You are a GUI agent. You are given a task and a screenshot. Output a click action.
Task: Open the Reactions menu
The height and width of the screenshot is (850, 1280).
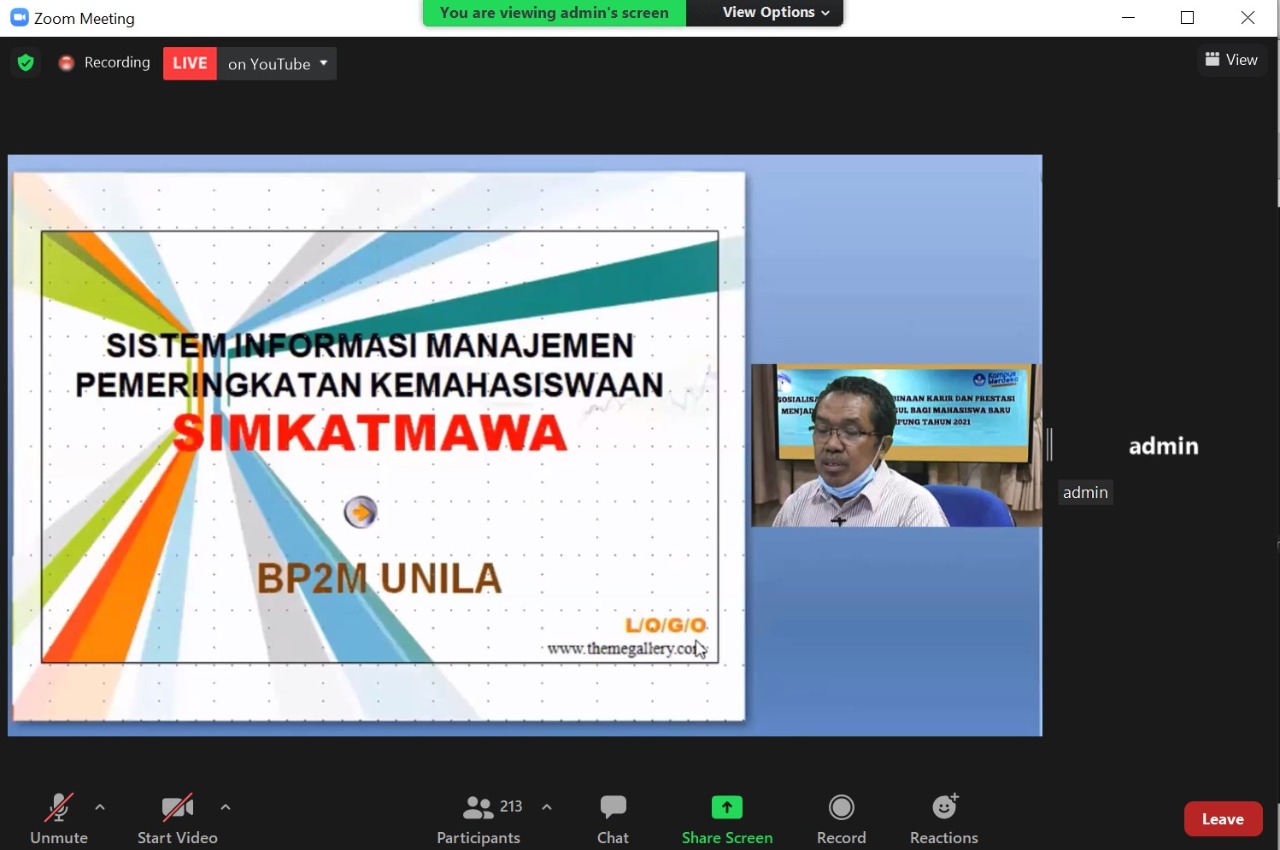943,819
